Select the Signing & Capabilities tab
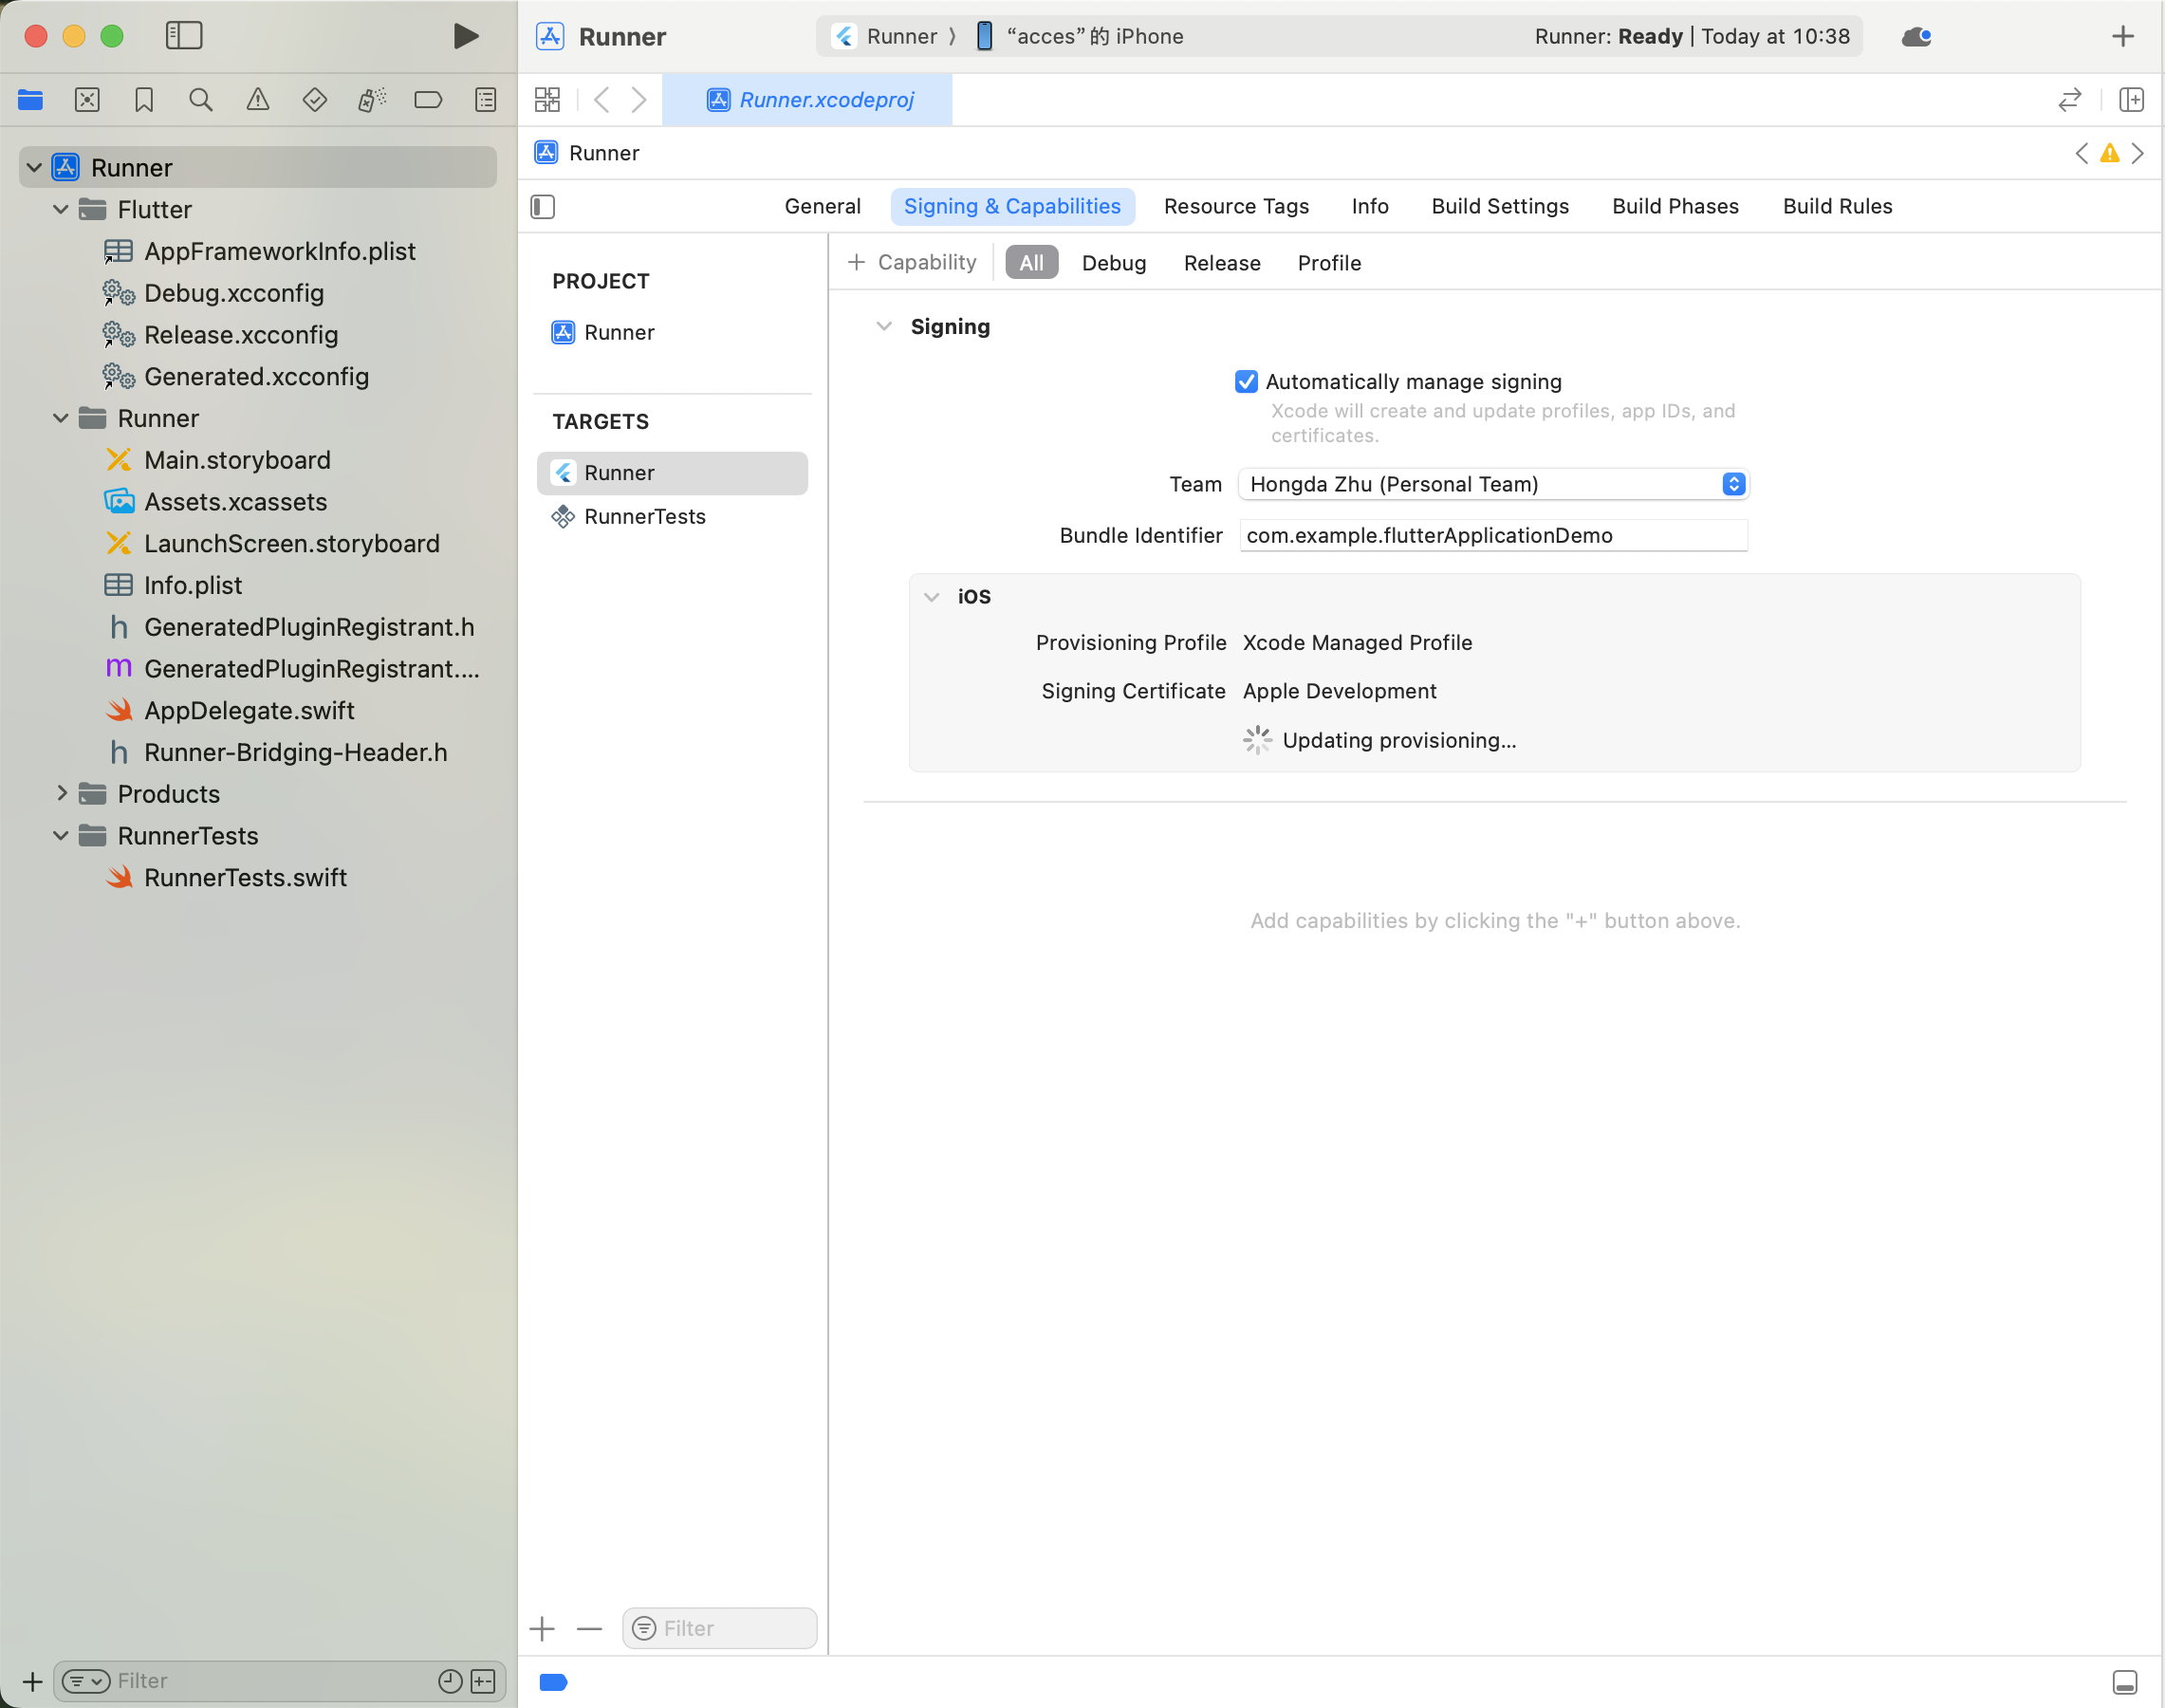2165x1708 pixels. [1012, 207]
